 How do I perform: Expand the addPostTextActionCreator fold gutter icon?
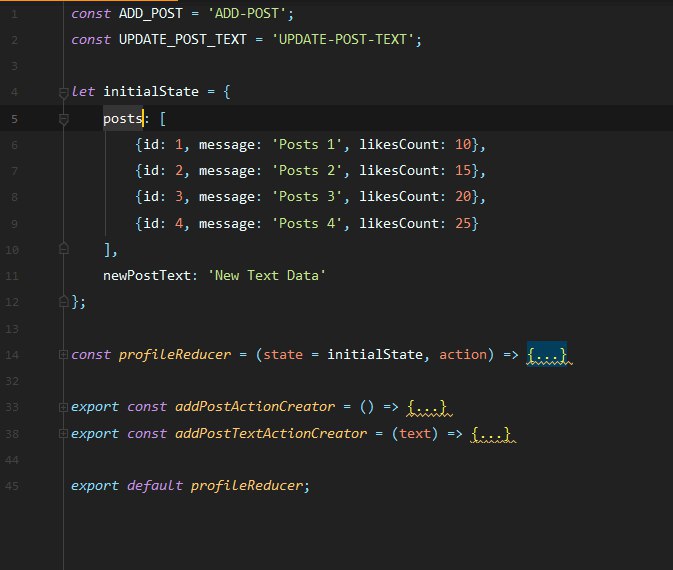coord(63,434)
